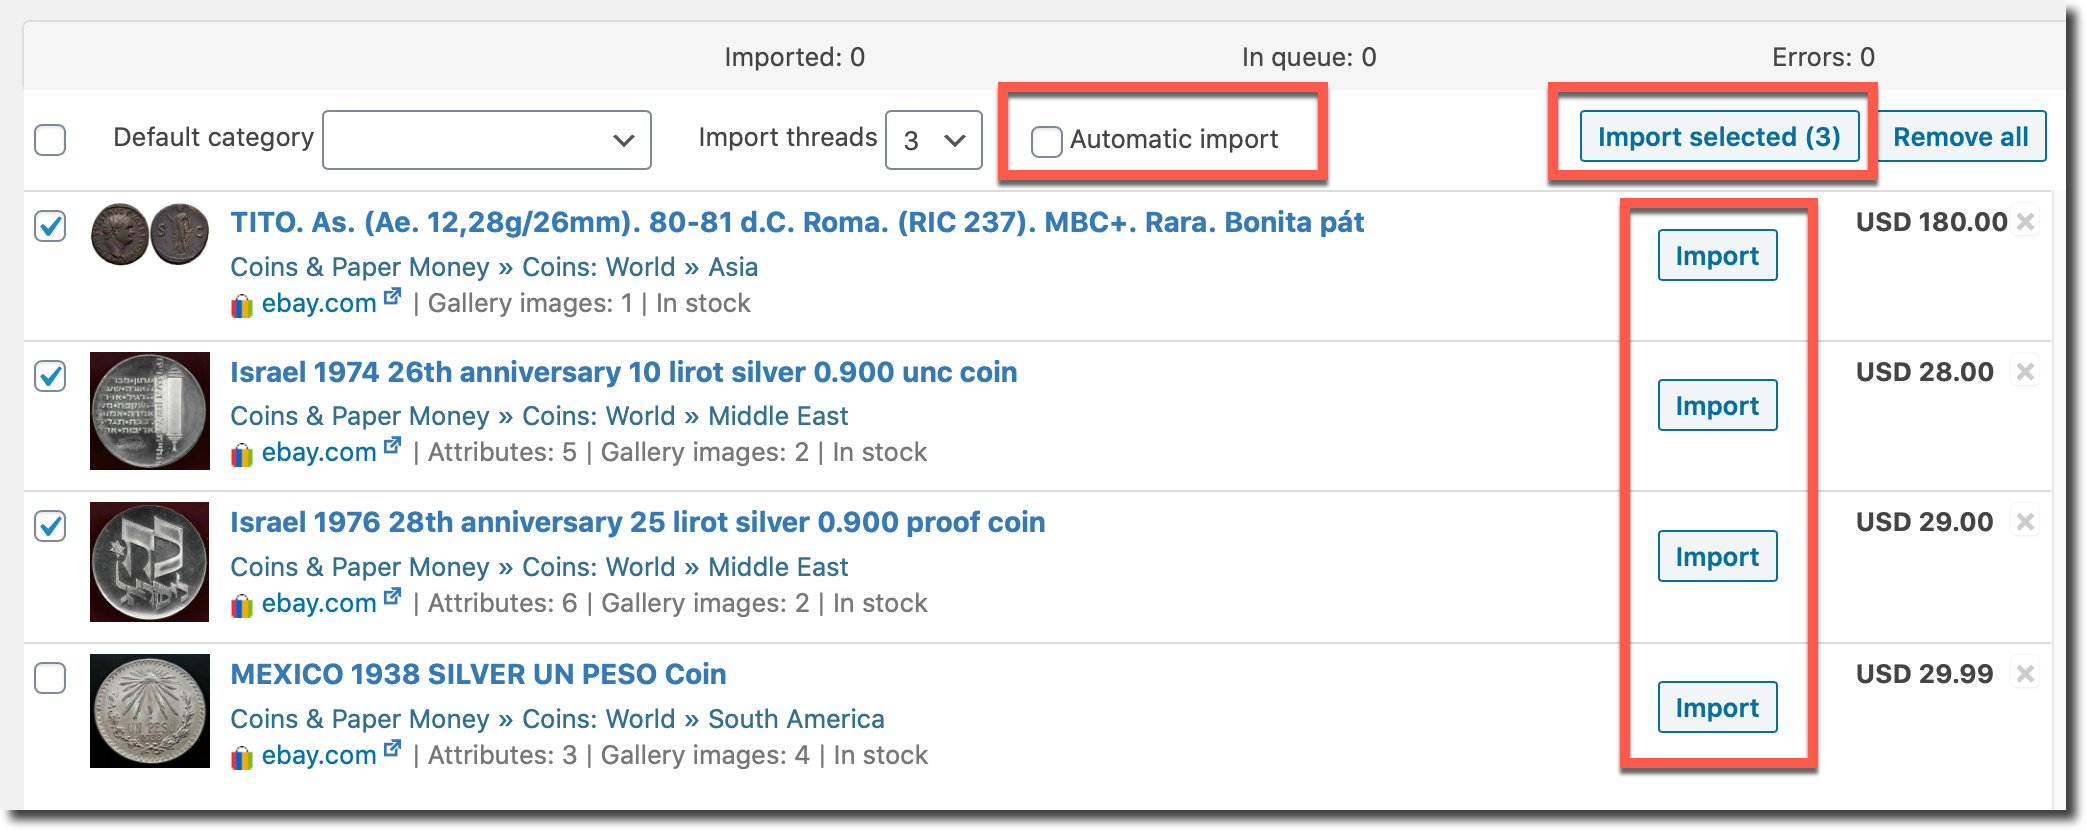Open Israel 1976 28th anniversary coin title link
Image resolution: width=2086 pixels, height=830 pixels.
point(637,522)
